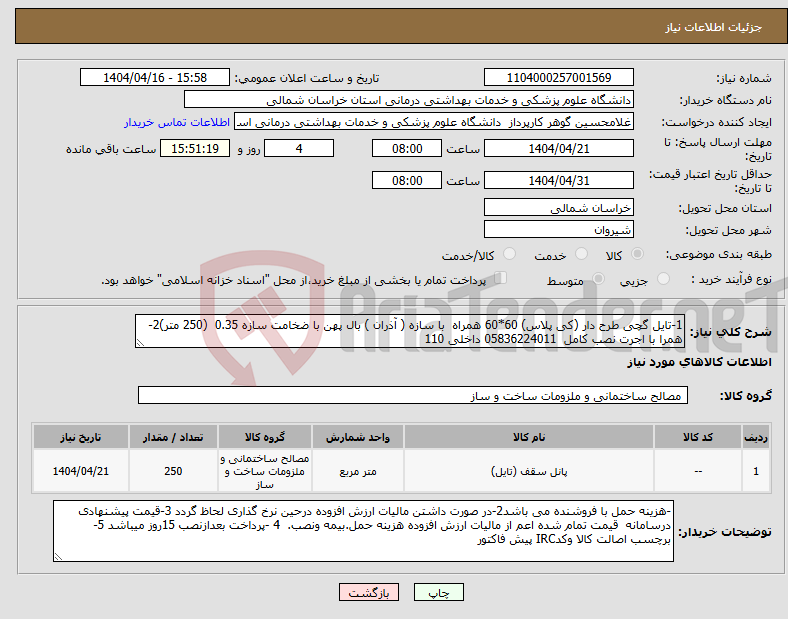
Task: Click the response deadline date 1404/04/21 field
Action: (x=558, y=148)
